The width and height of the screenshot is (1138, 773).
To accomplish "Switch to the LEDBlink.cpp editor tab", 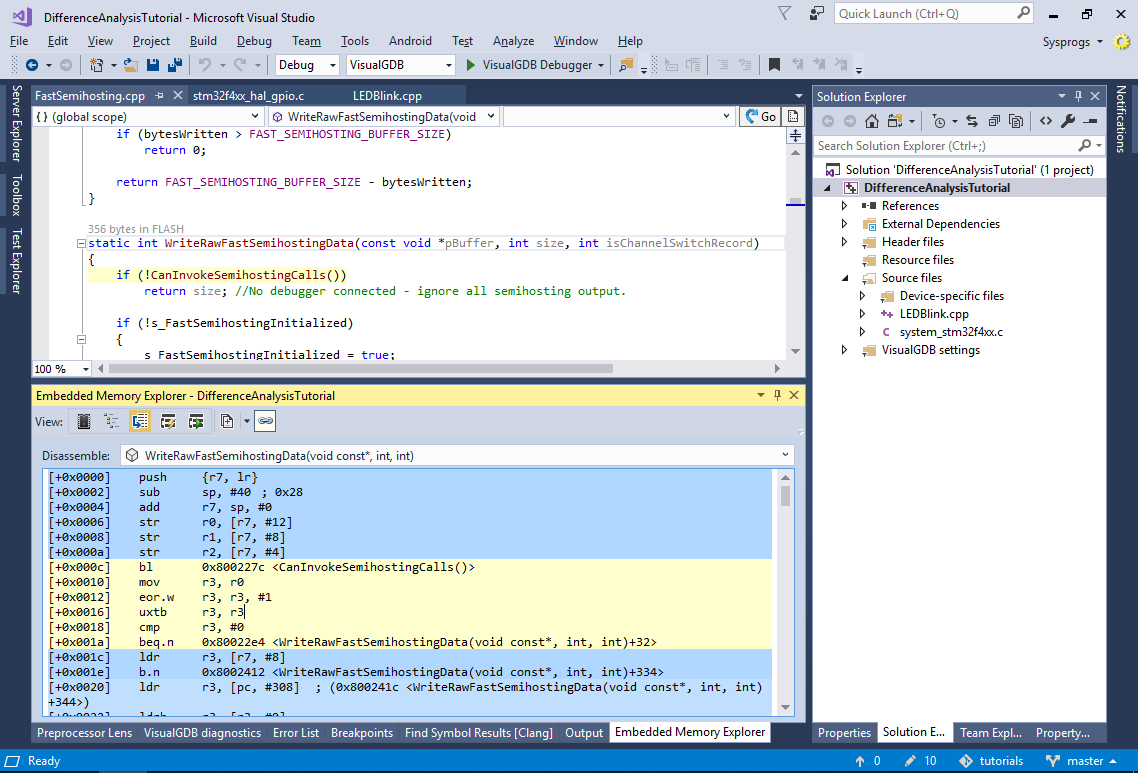I will tap(387, 96).
